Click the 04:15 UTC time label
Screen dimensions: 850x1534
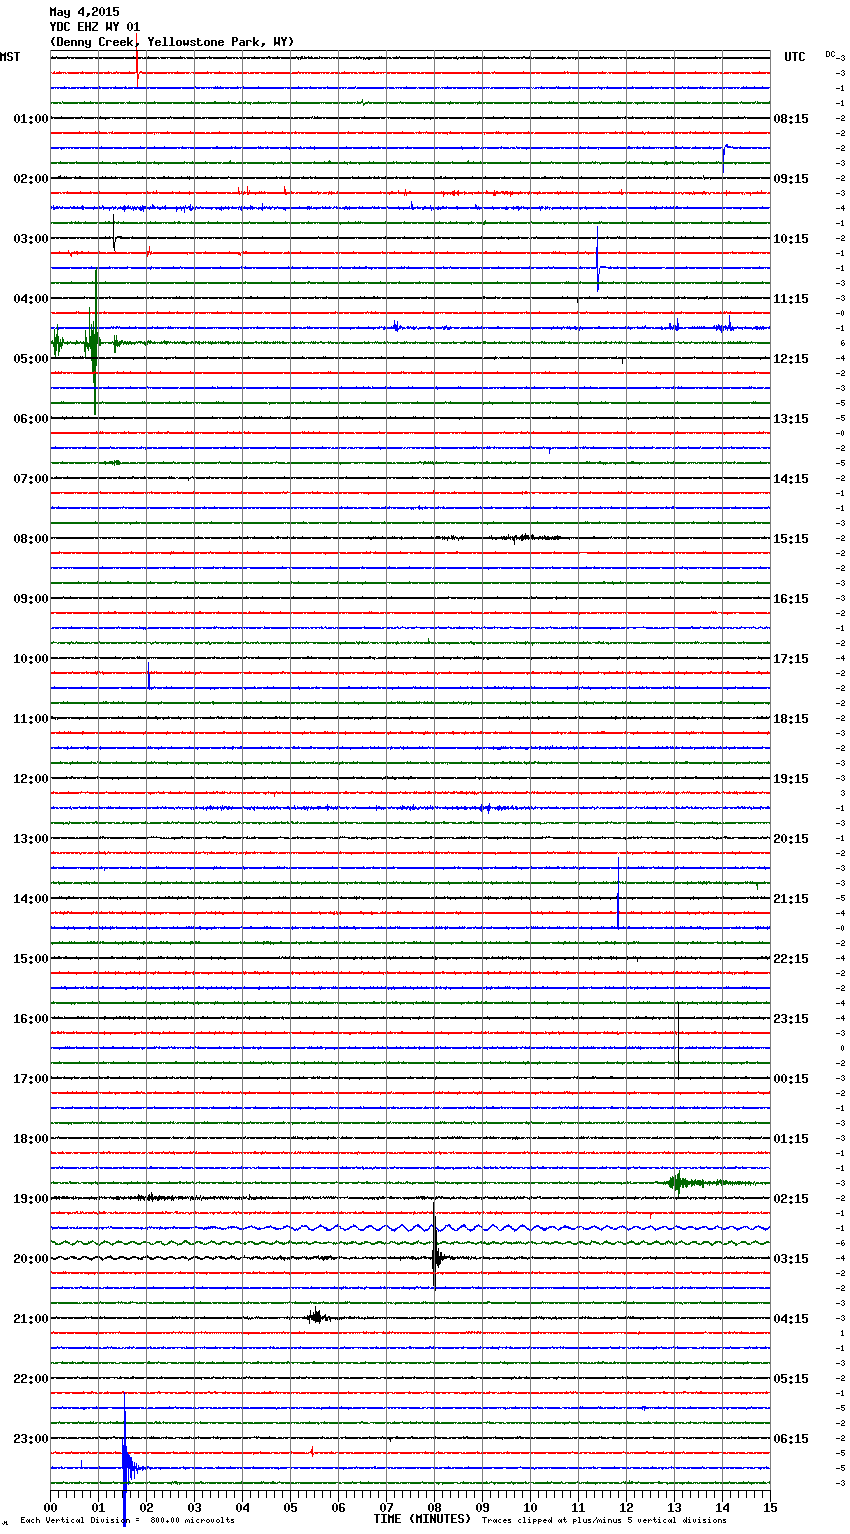[x=791, y=1319]
